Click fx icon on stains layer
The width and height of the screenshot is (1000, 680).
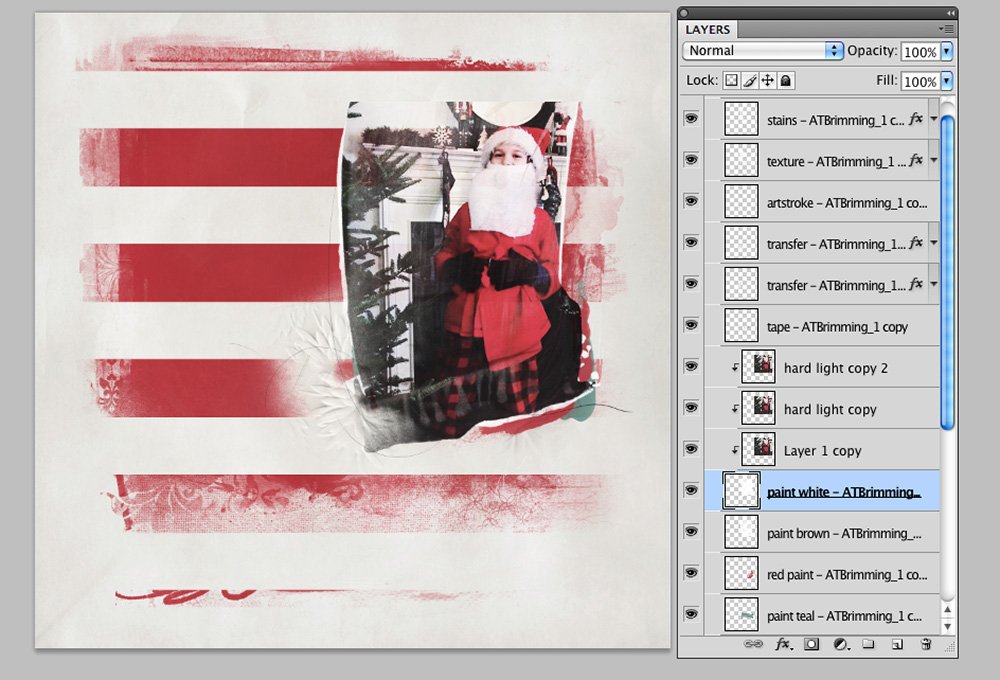click(916, 119)
